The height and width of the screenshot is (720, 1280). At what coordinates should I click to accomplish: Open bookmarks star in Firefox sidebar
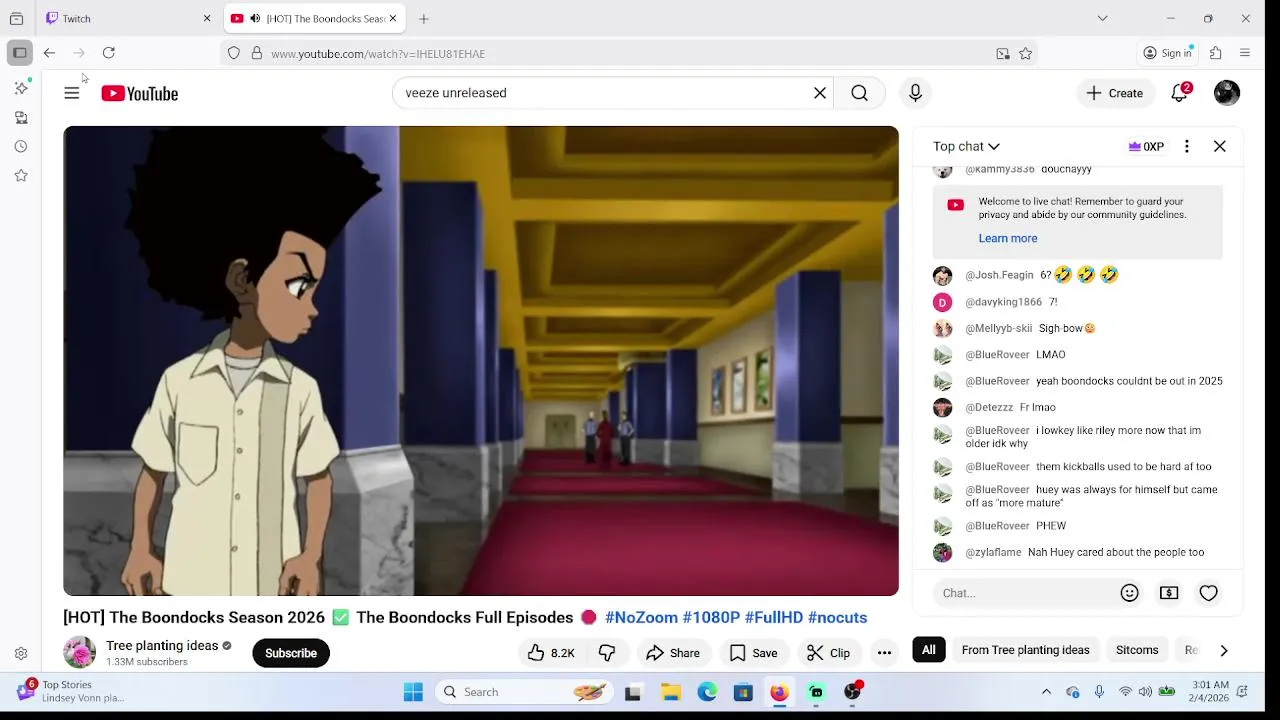point(21,176)
